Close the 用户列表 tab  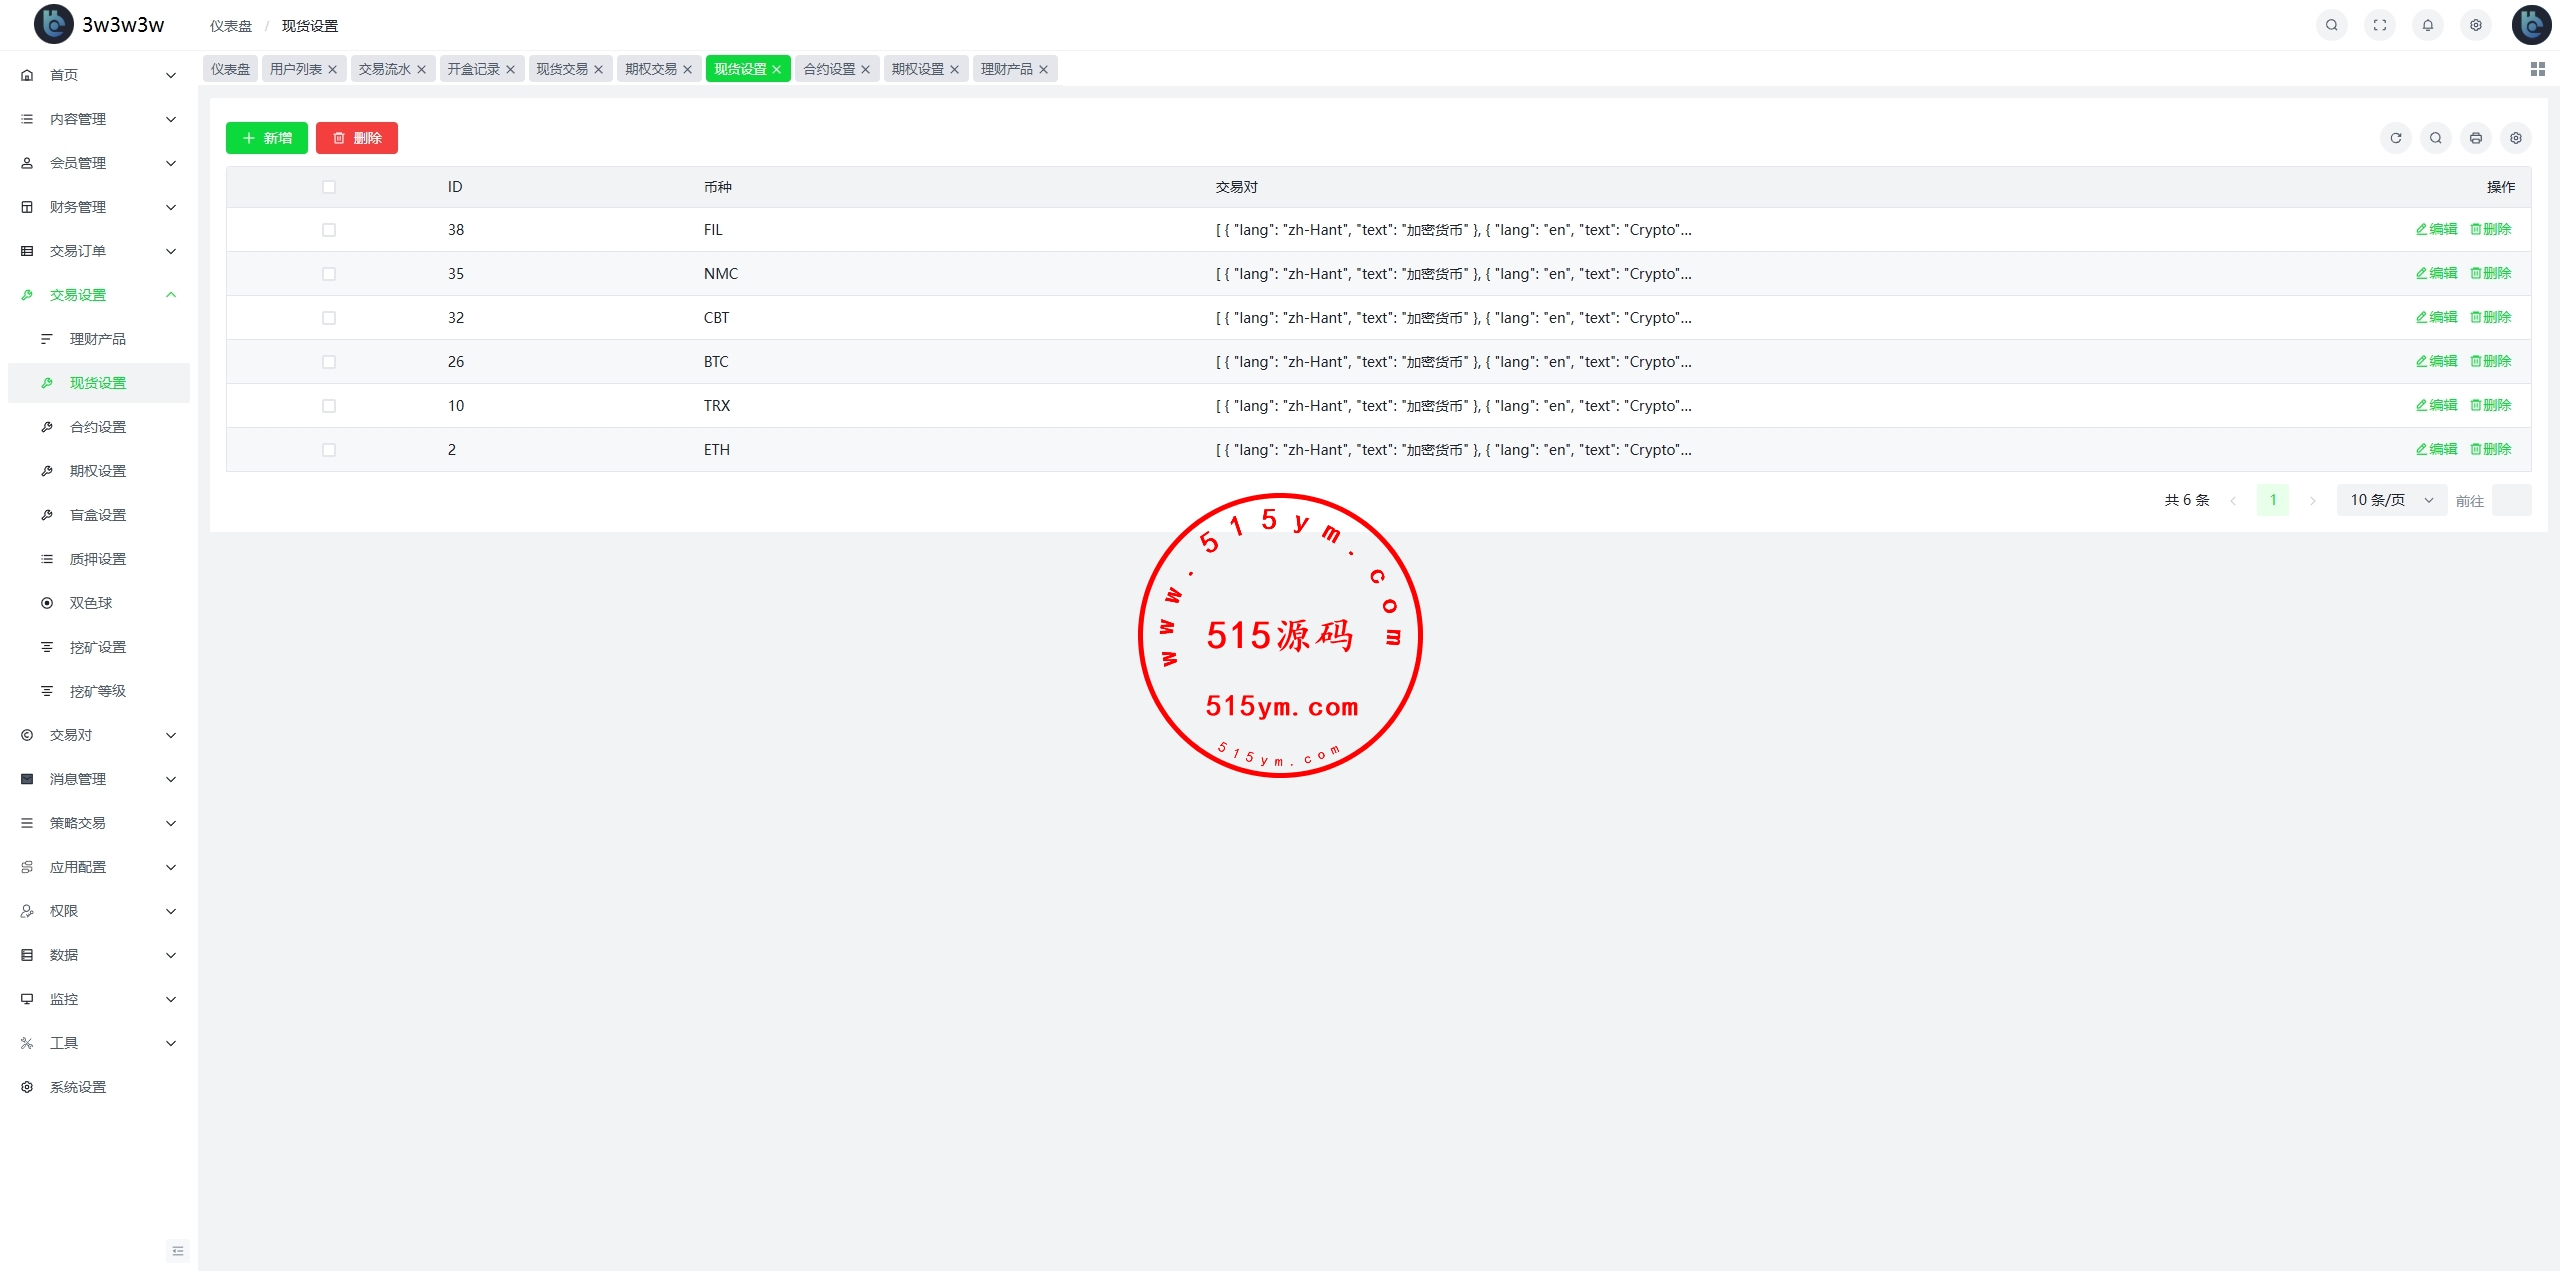point(333,69)
